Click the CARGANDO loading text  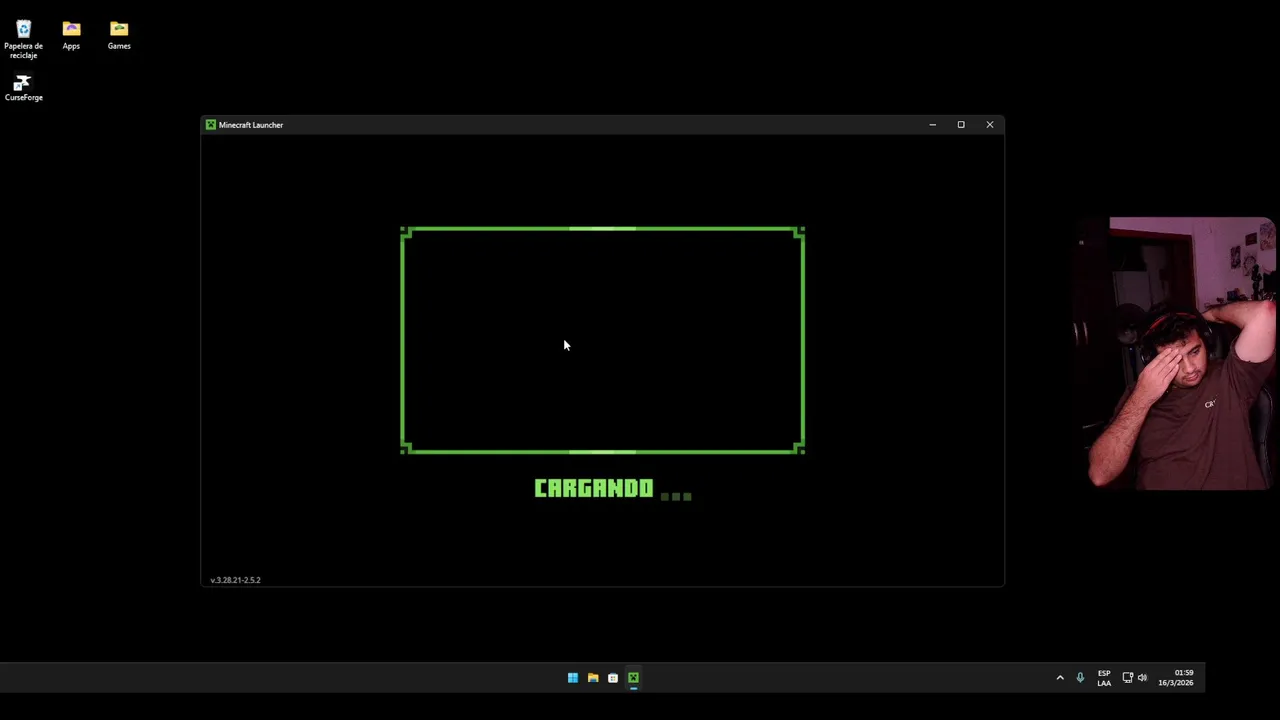(593, 488)
